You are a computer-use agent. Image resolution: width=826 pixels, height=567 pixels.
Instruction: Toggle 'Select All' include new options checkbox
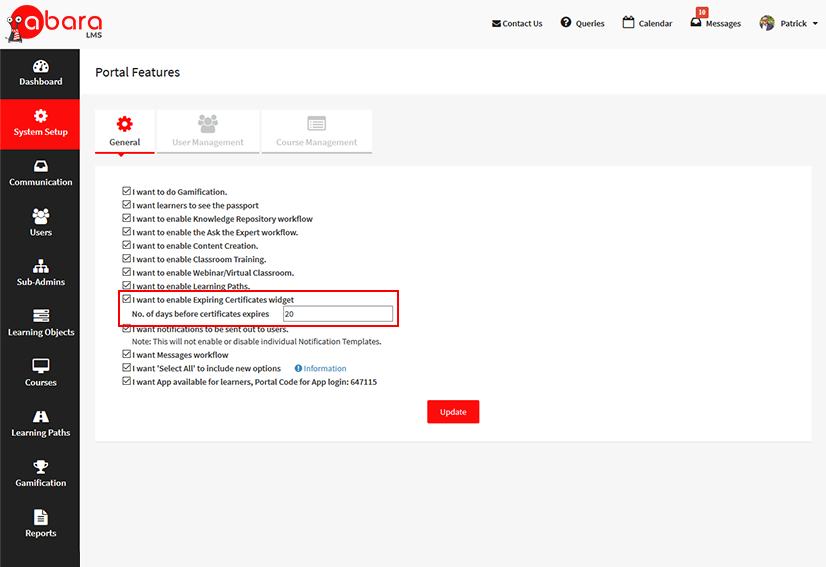pos(126,367)
